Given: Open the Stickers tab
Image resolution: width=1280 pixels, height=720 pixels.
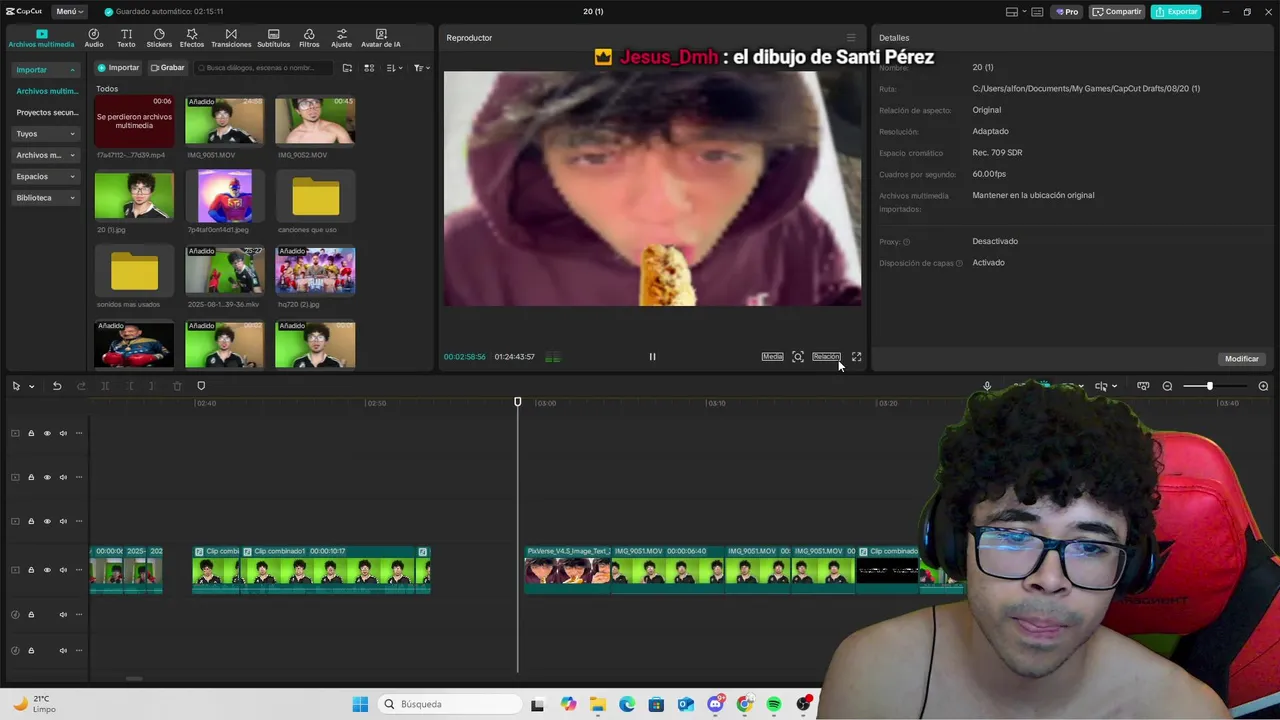Looking at the screenshot, I should click(159, 39).
